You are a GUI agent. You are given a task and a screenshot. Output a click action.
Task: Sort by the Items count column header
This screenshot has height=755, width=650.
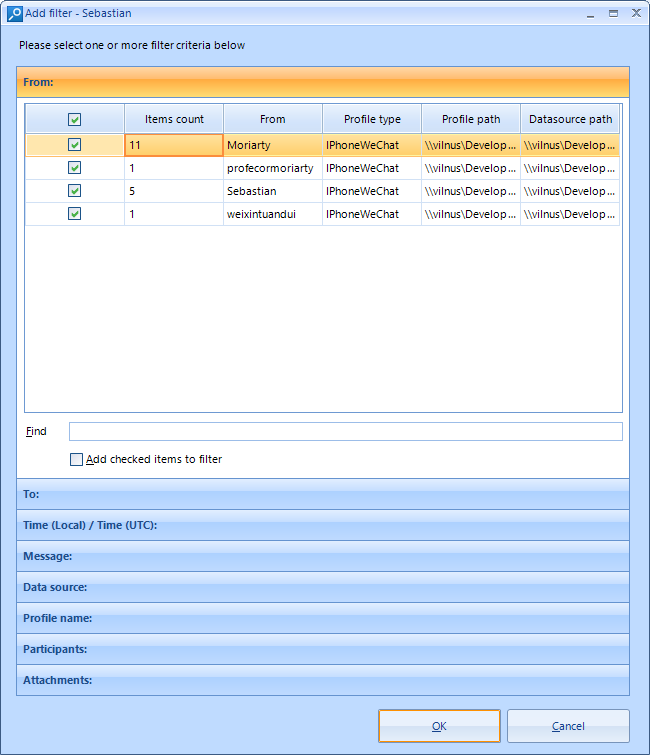(x=174, y=119)
